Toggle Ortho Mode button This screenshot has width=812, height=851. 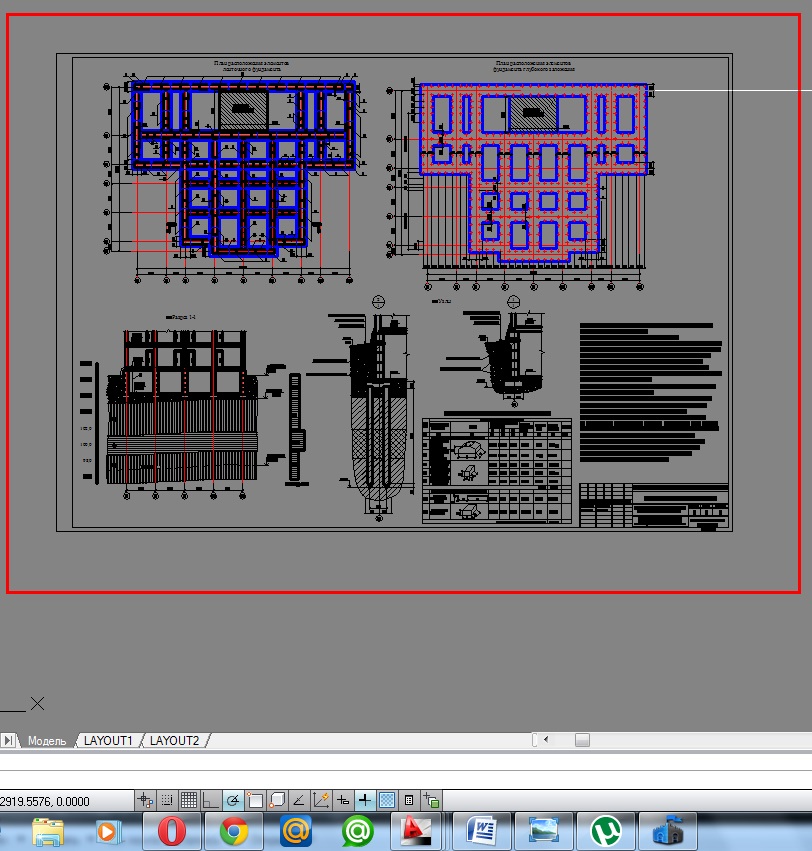click(211, 800)
